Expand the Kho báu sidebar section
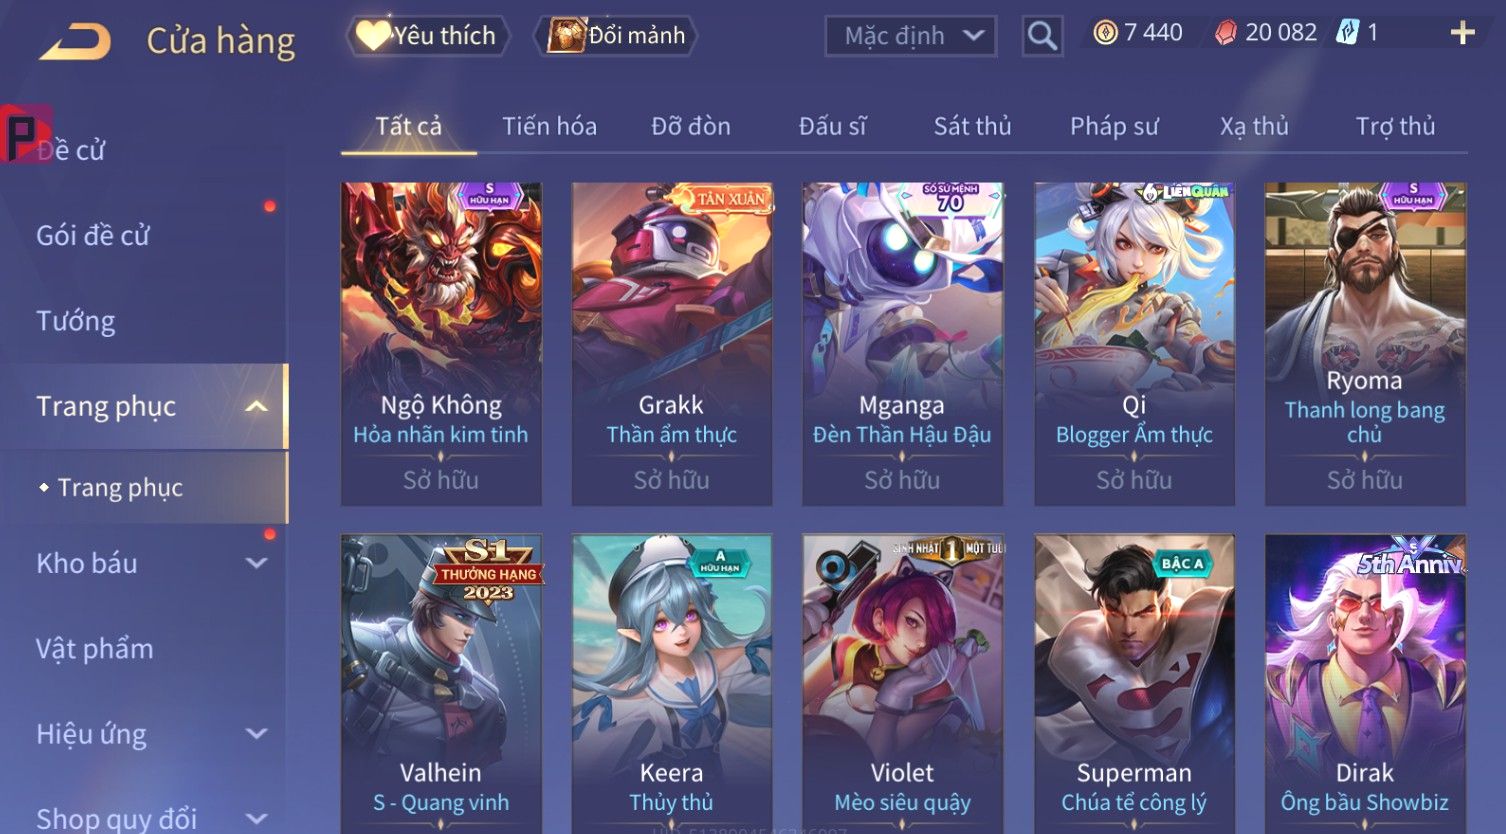Viewport: 1506px width, 834px height. click(257, 563)
